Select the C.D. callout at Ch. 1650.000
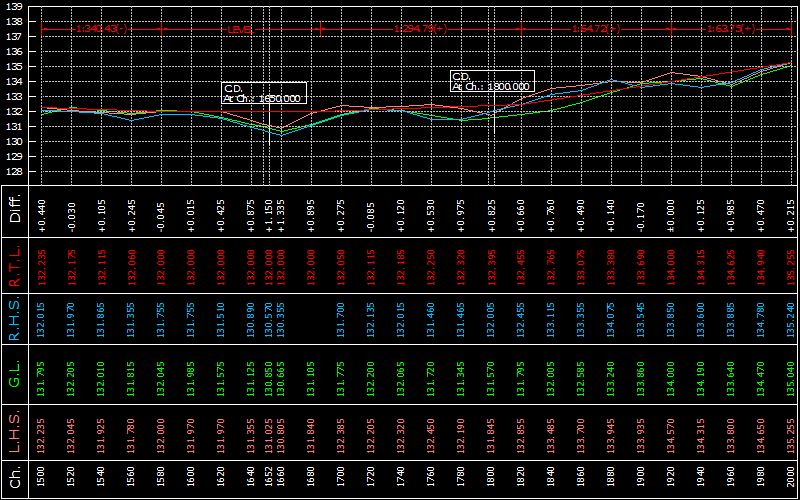Screen dimensions: 800x500 coord(264,93)
